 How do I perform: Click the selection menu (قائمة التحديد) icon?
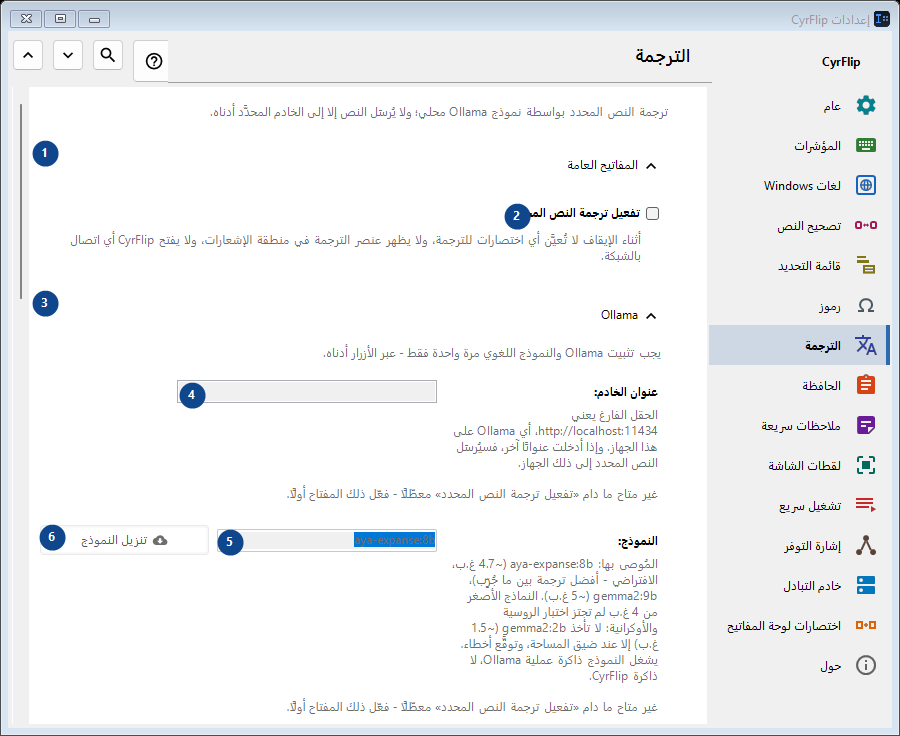[x=866, y=265]
